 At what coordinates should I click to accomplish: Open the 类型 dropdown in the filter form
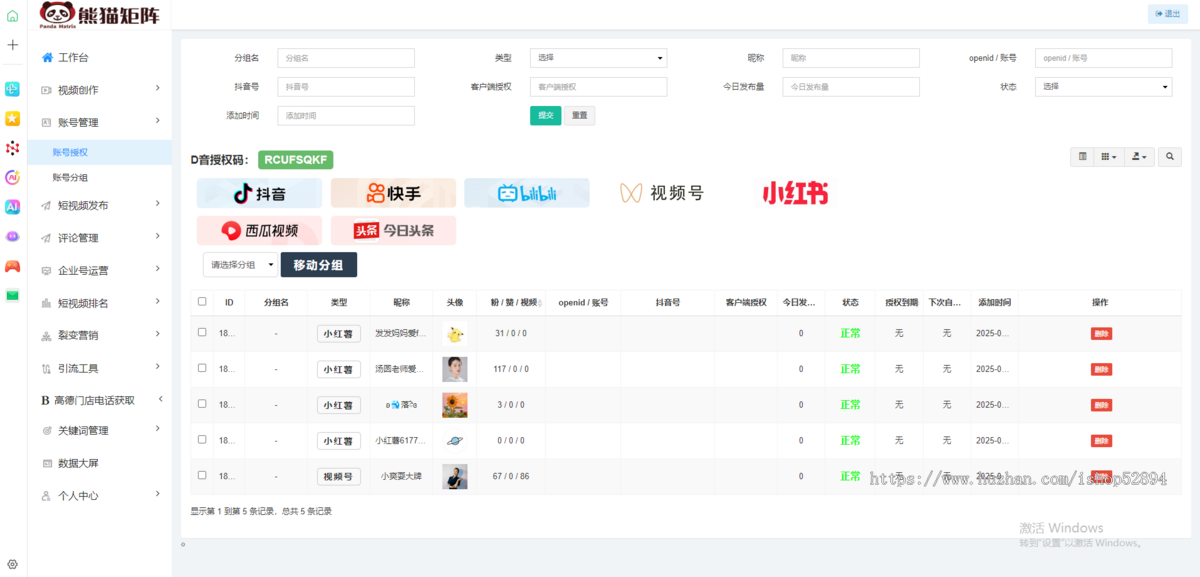[x=598, y=58]
